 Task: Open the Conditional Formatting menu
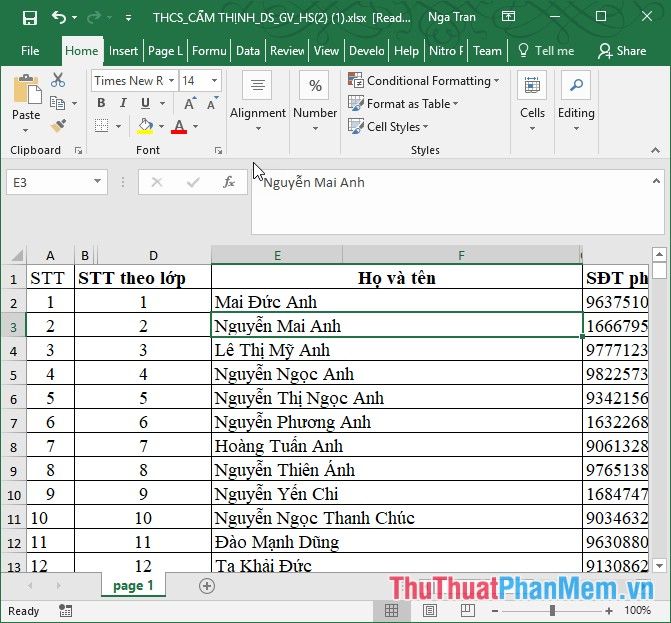pos(423,80)
